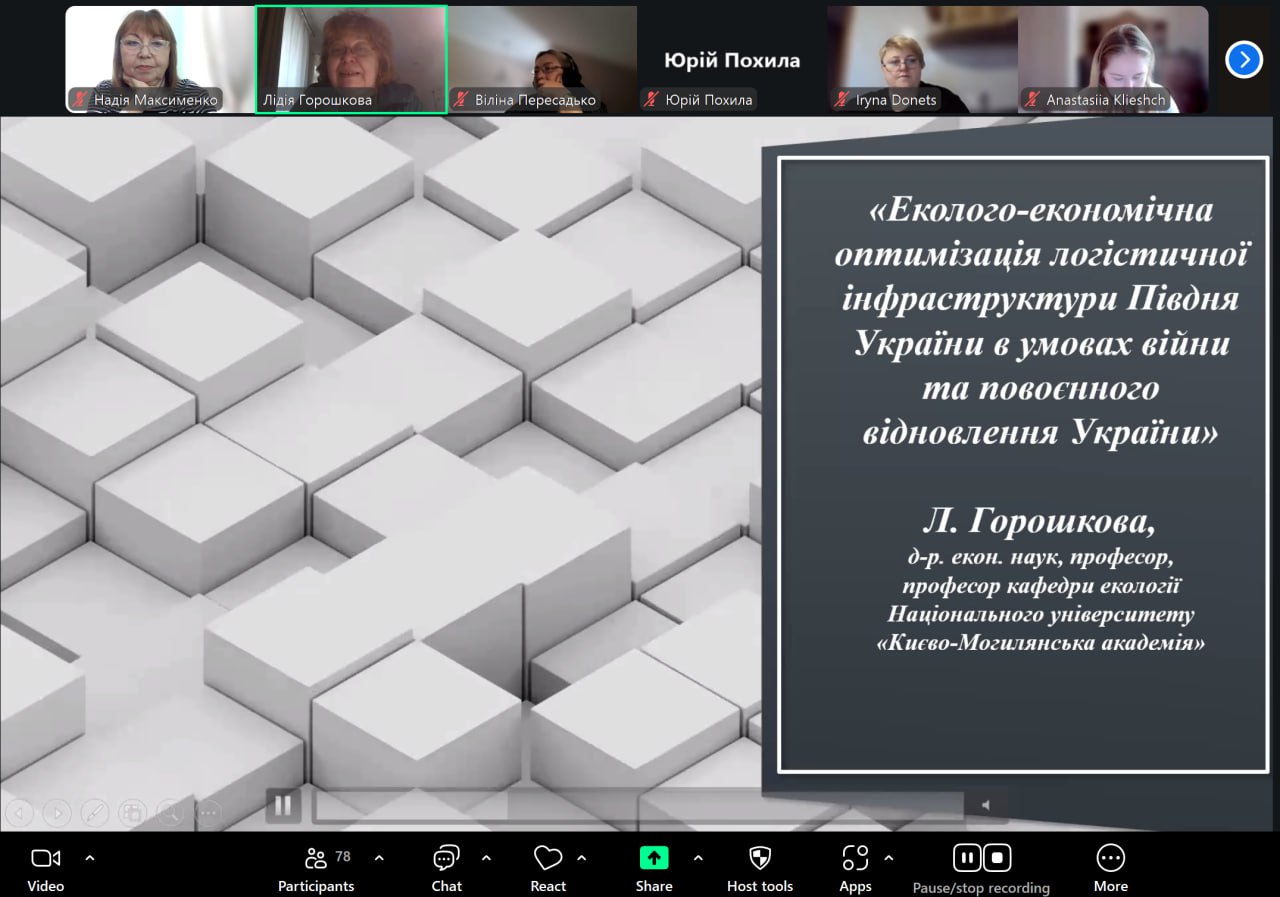Select the slideshow pen tool icon
This screenshot has height=897, width=1280.
click(94, 812)
